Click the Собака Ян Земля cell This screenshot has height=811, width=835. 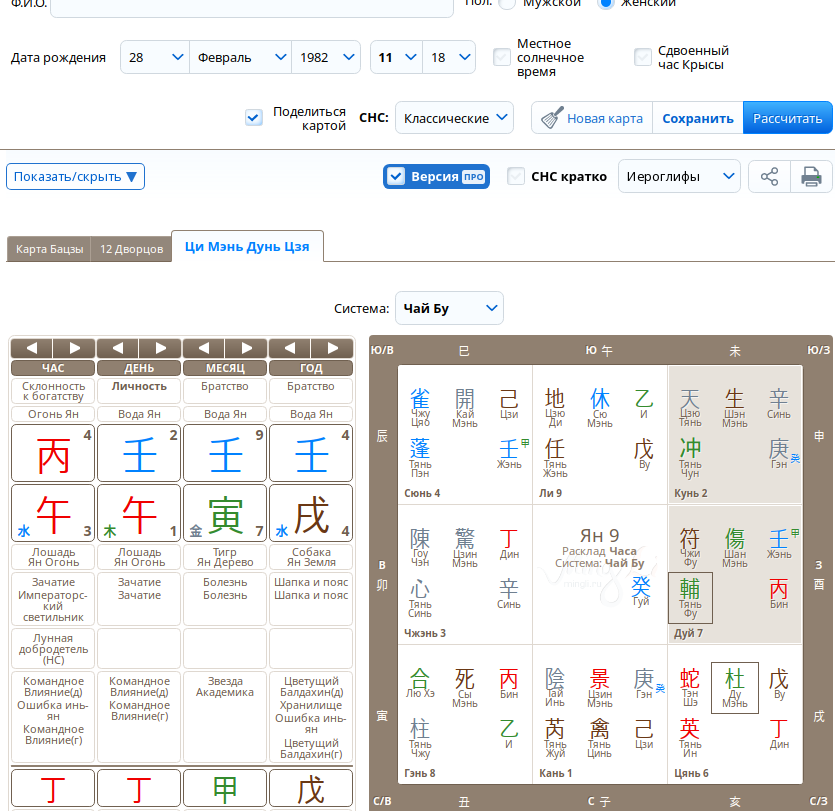click(x=311, y=557)
